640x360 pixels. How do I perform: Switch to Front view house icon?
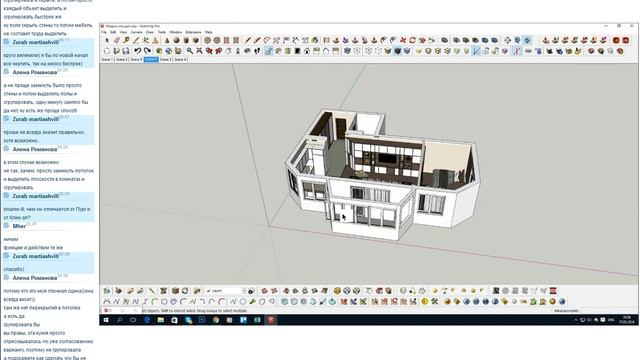point(307,51)
